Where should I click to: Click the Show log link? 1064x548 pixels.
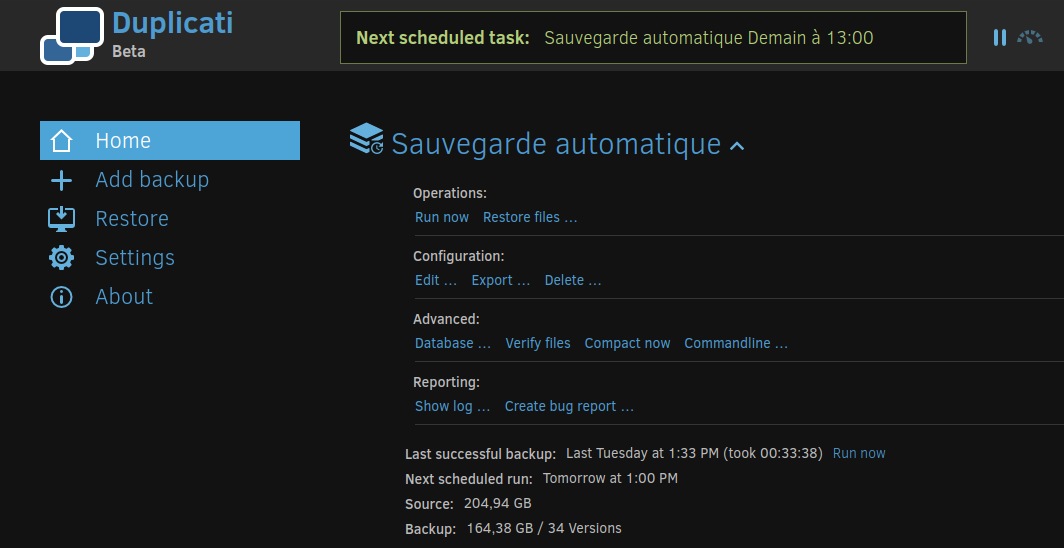coord(453,406)
